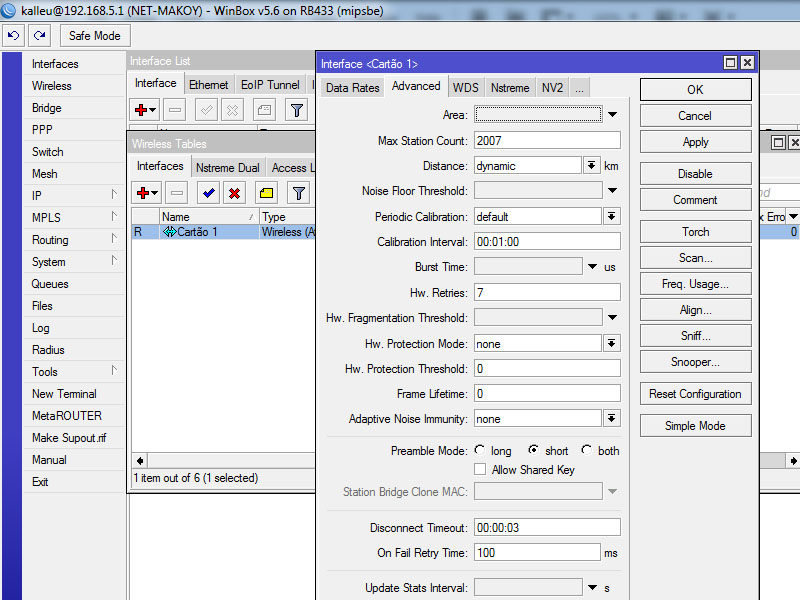Switch to NV2 tab

tap(552, 88)
